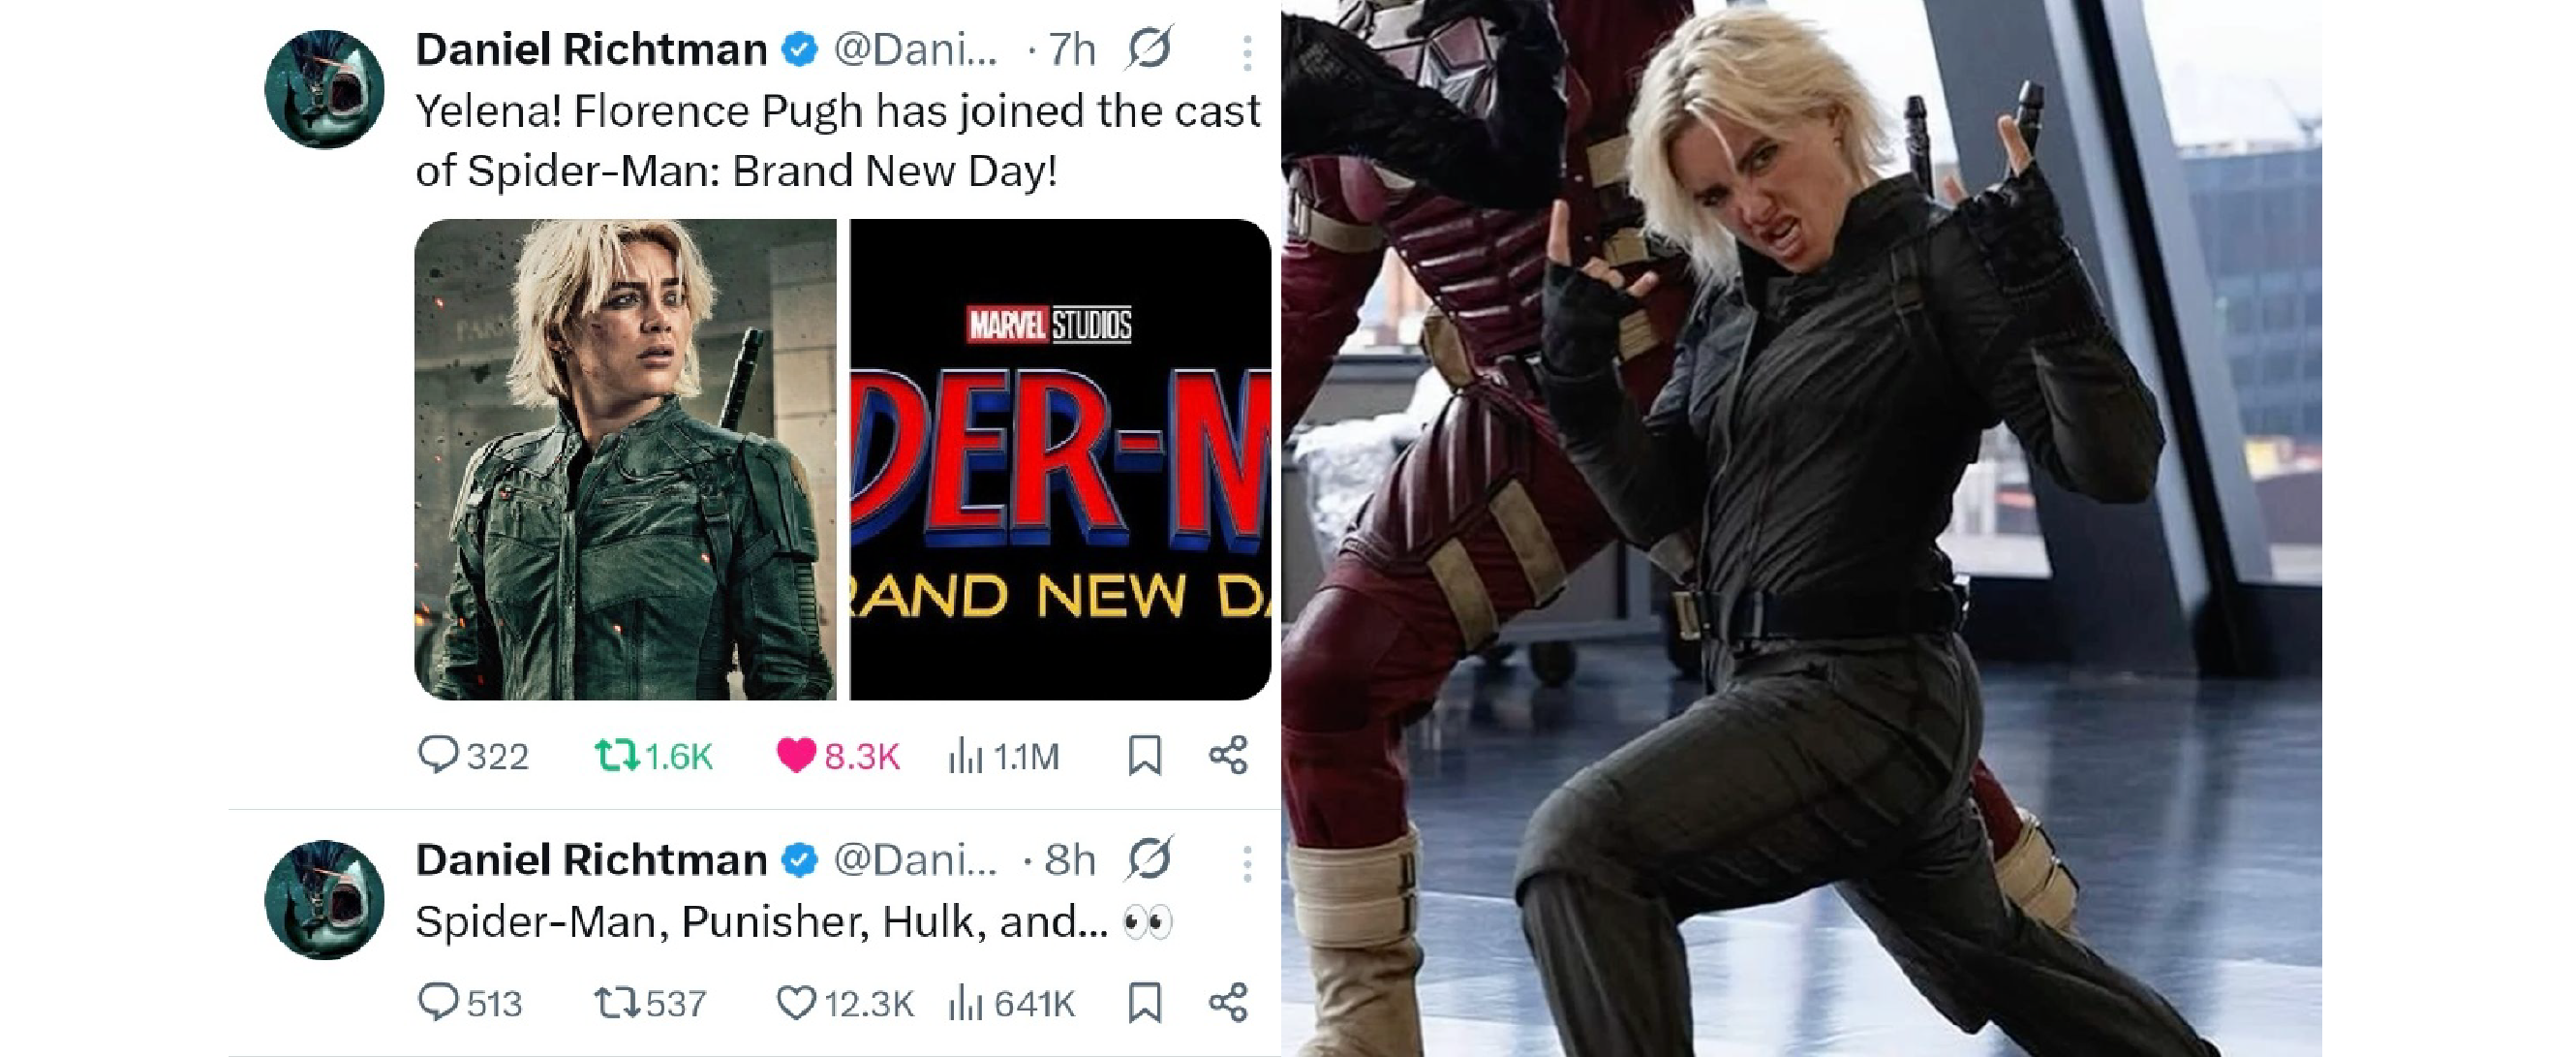
Task: Reply to the Yelena cast tweet
Action: (x=438, y=755)
